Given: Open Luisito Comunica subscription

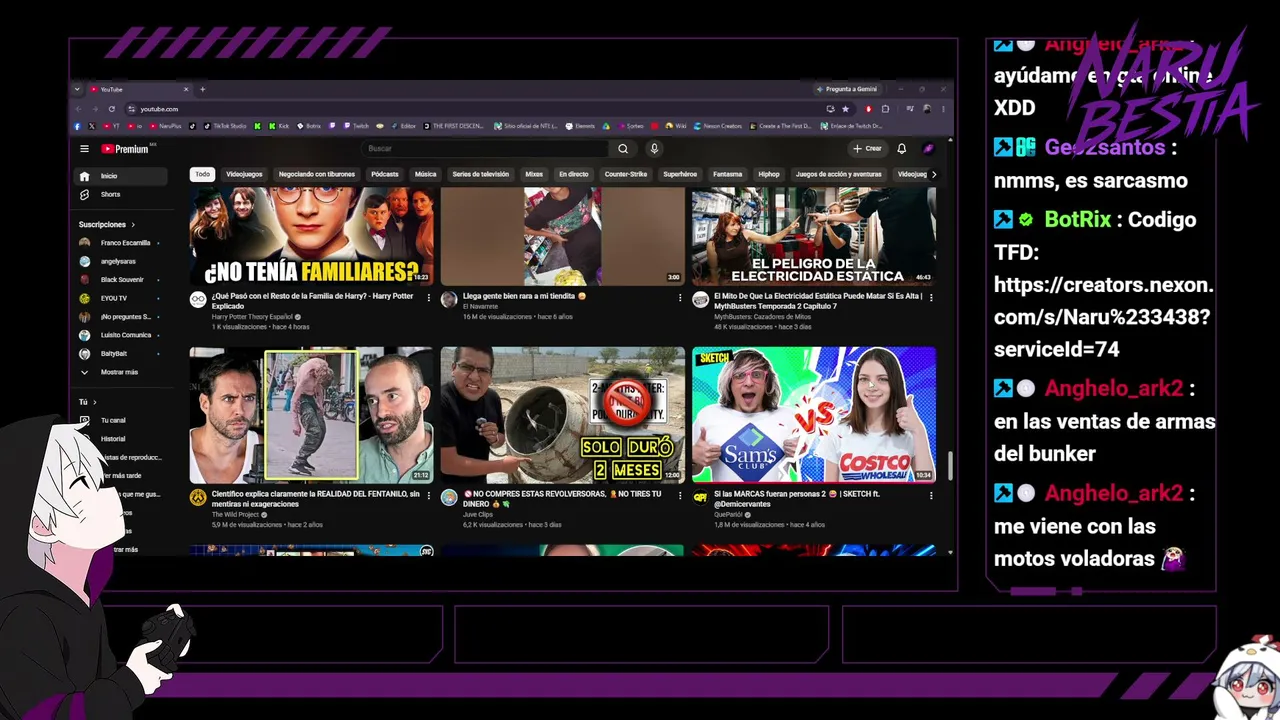Looking at the screenshot, I should (x=122, y=335).
